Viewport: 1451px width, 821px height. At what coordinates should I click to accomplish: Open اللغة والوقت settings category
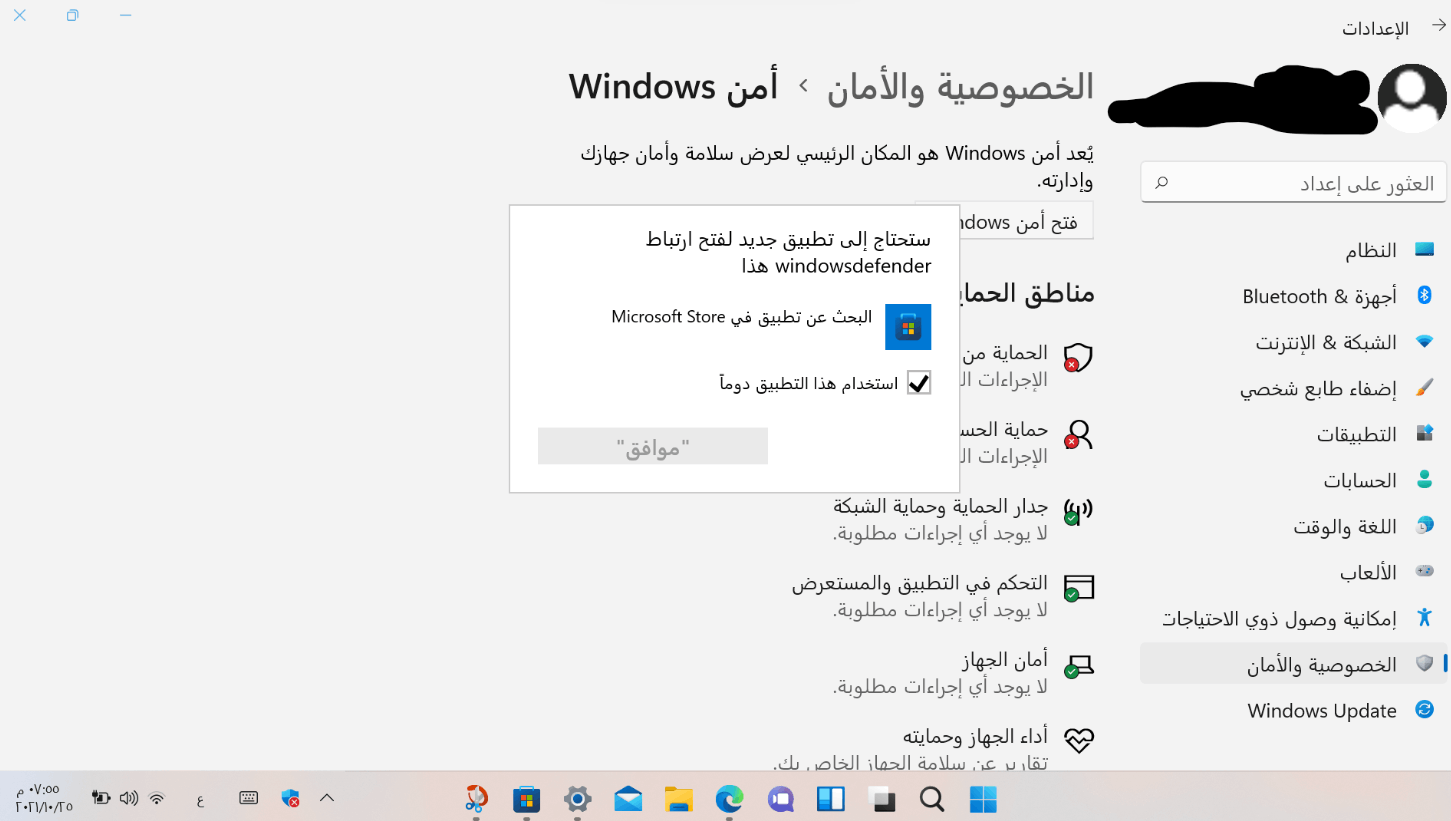[1294, 526]
